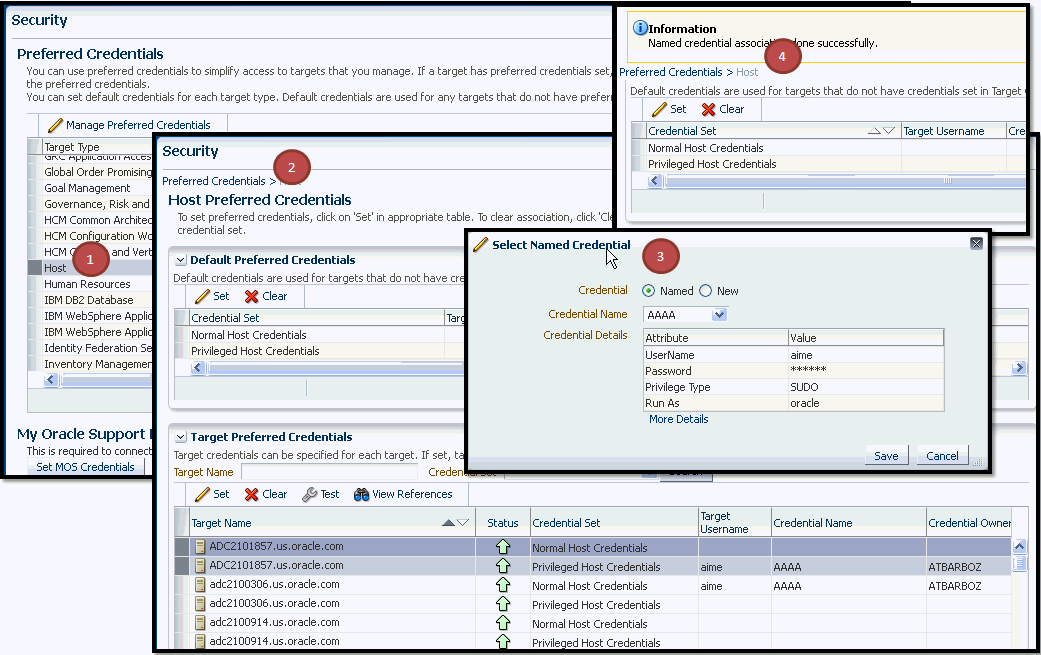Click Run As oracle value
This screenshot has height=655, width=1041.
click(x=805, y=403)
